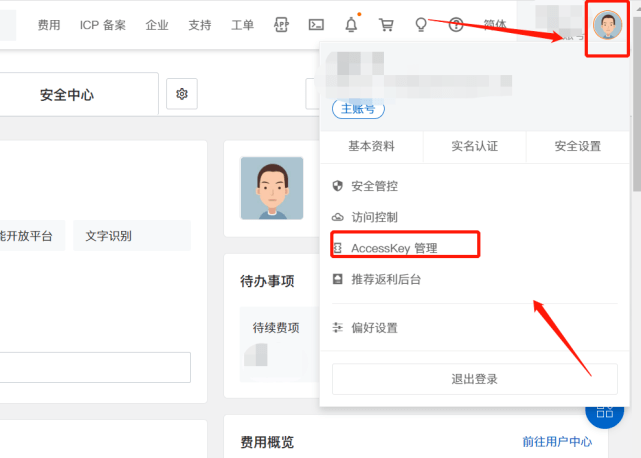Click the shield icon next to 安全管控
Screen dimensions: 641x458
point(337,186)
